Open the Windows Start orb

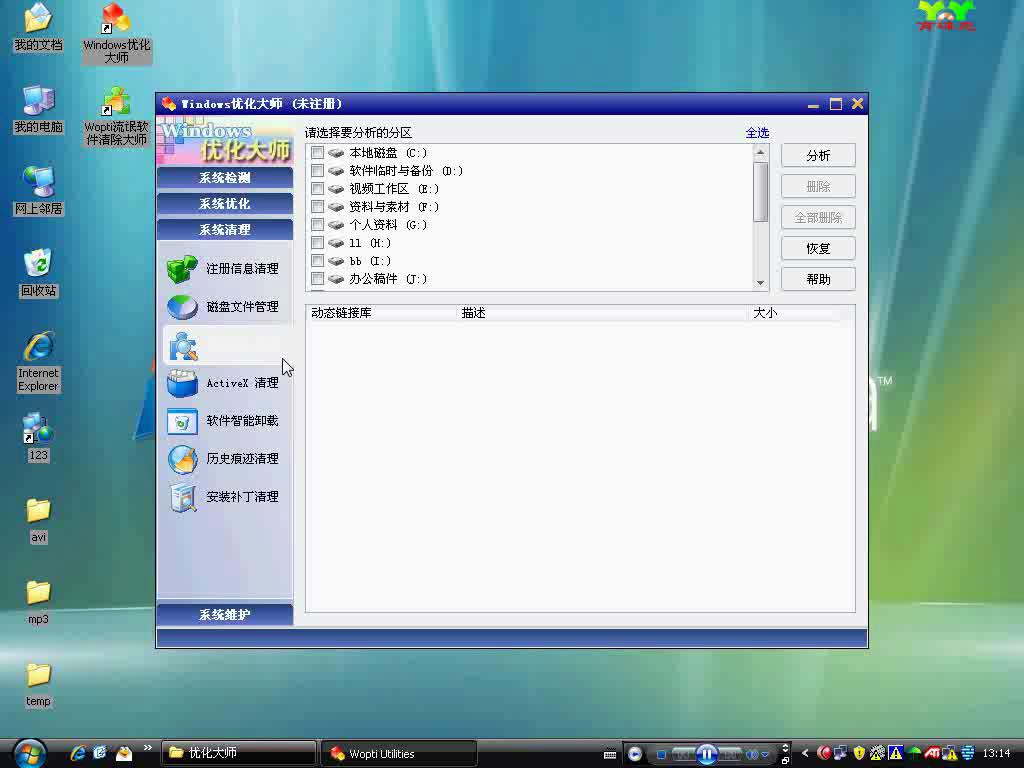point(29,753)
